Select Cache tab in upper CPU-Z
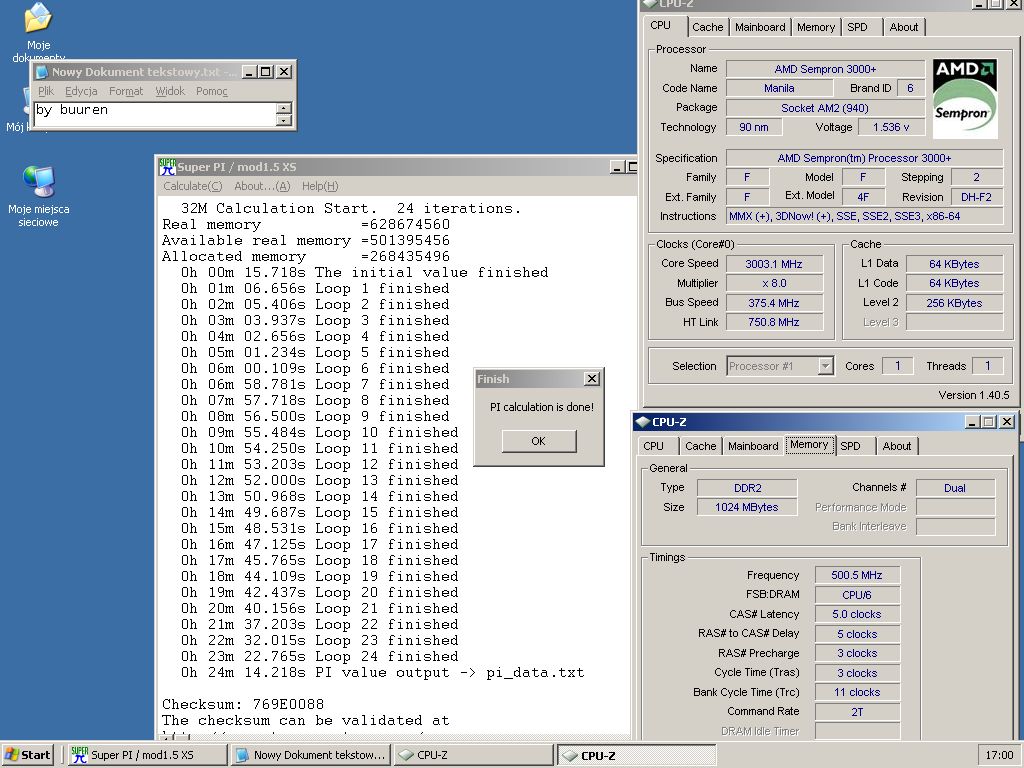The width and height of the screenshot is (1024, 768). [707, 27]
